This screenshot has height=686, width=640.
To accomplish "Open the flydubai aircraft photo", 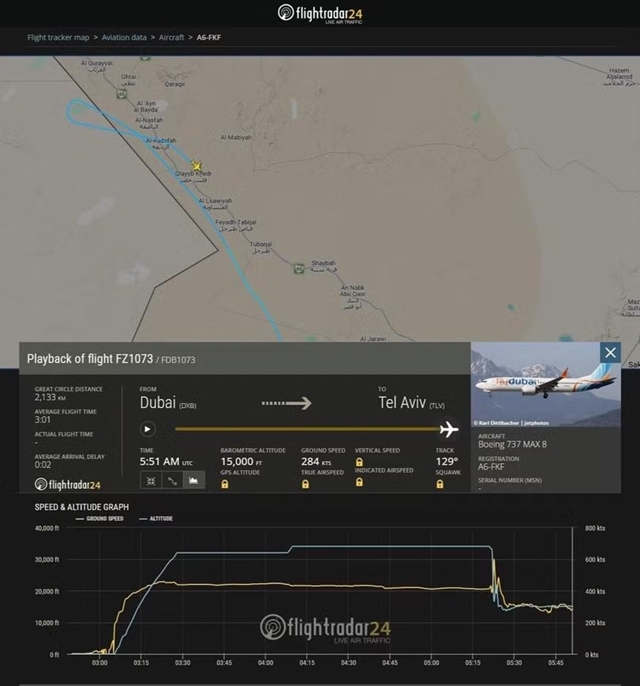I will click(x=546, y=384).
